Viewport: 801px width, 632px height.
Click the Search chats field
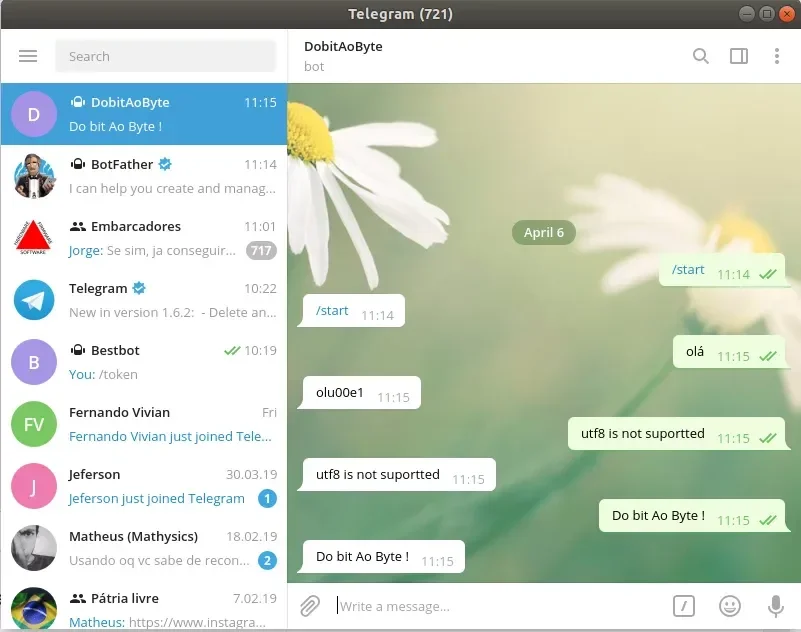coord(166,56)
